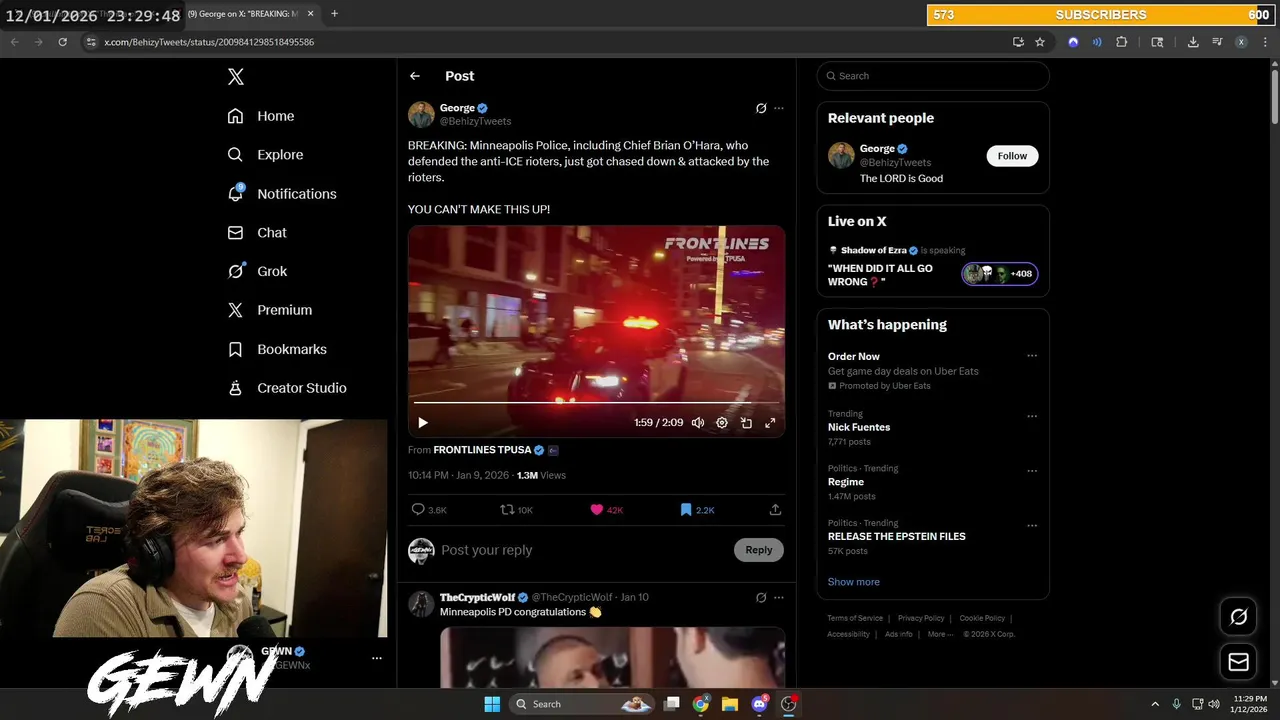This screenshot has height=720, width=1280.
Task: Open the image in TheCrypticWolf's reply
Action: click(612, 657)
